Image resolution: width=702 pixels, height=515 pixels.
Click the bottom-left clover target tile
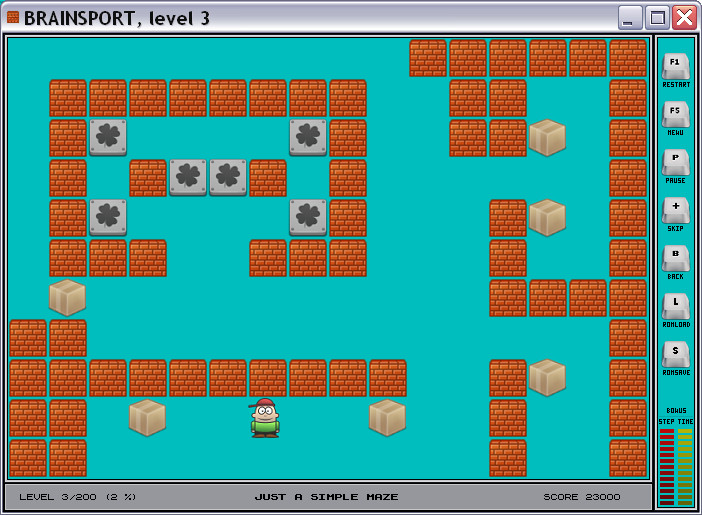[x=108, y=218]
